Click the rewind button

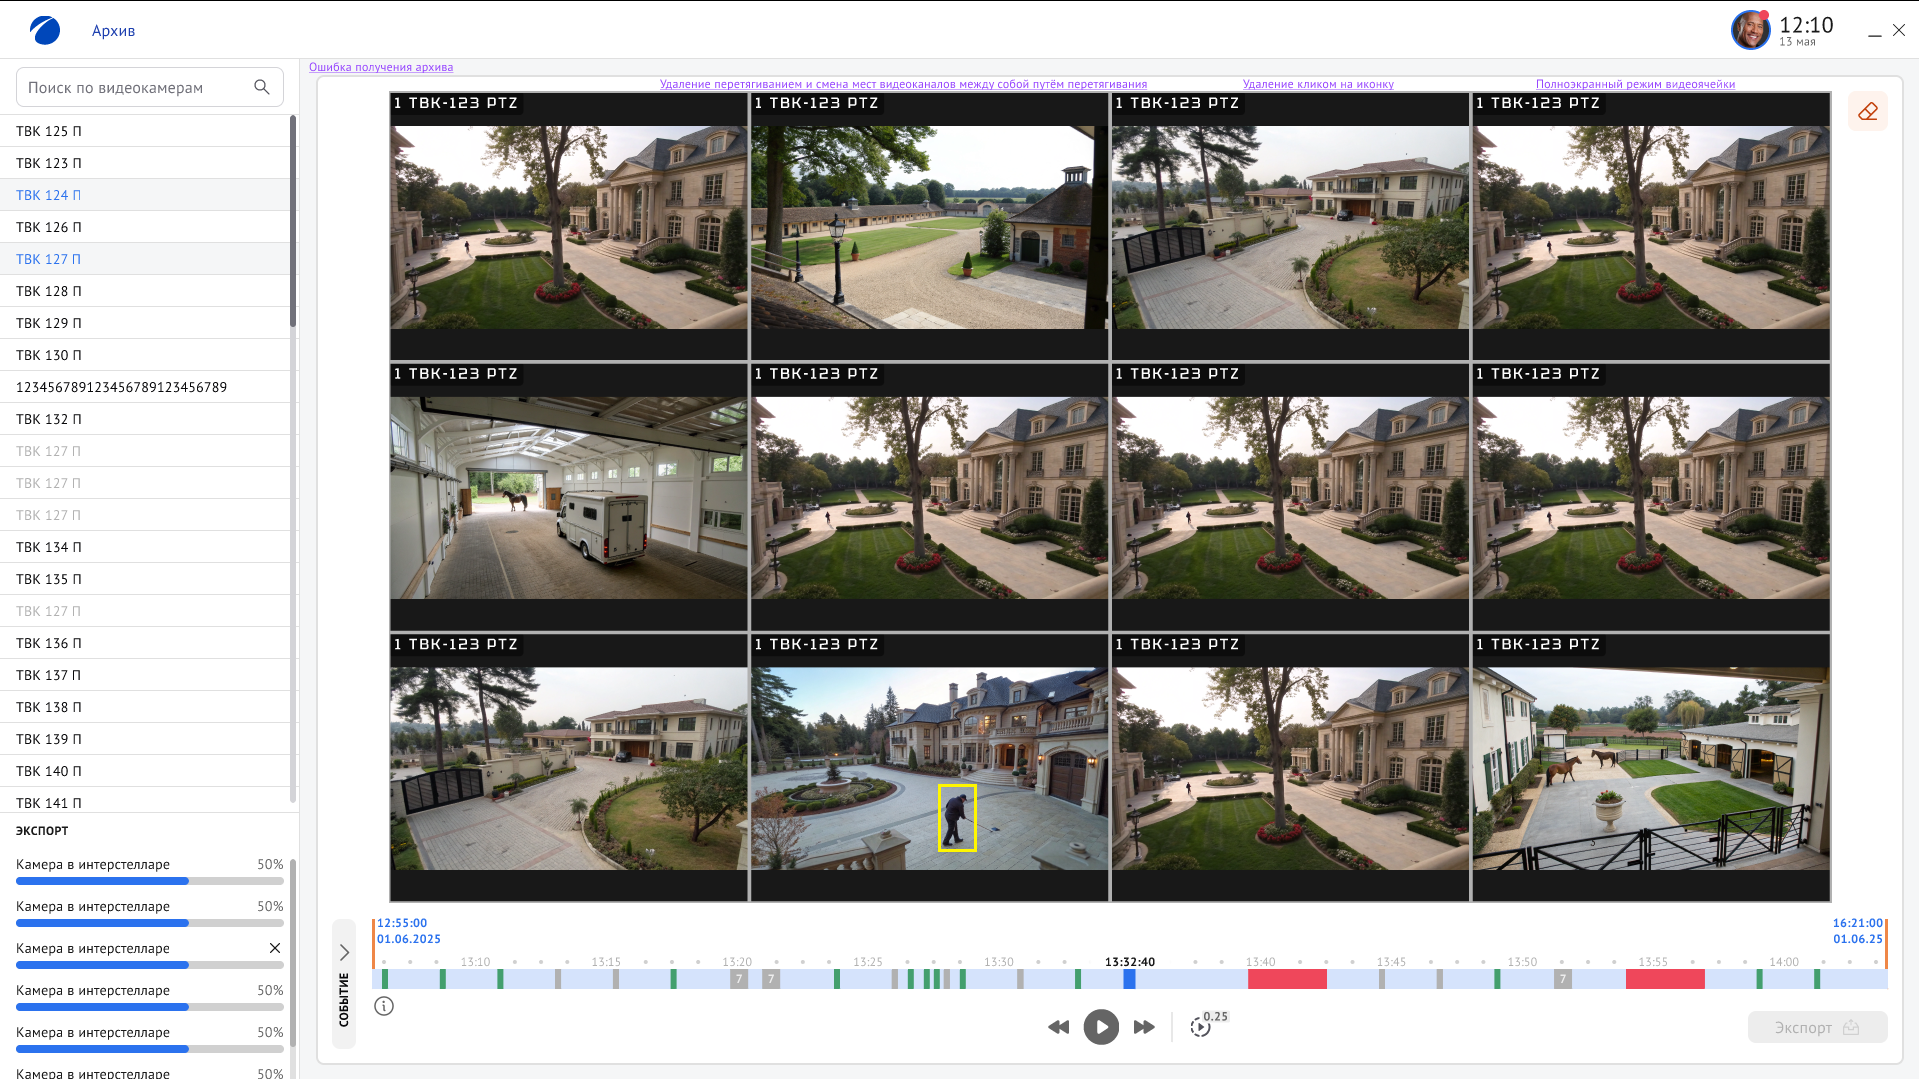pyautogui.click(x=1058, y=1027)
